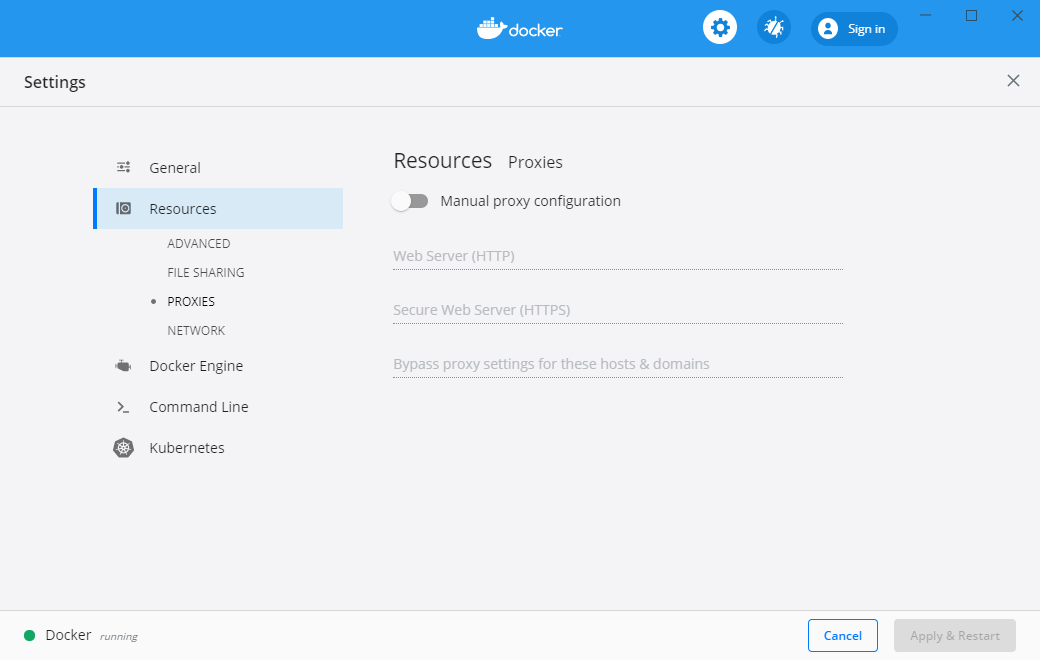Click the Cancel button
This screenshot has height=660, width=1040.
(842, 635)
